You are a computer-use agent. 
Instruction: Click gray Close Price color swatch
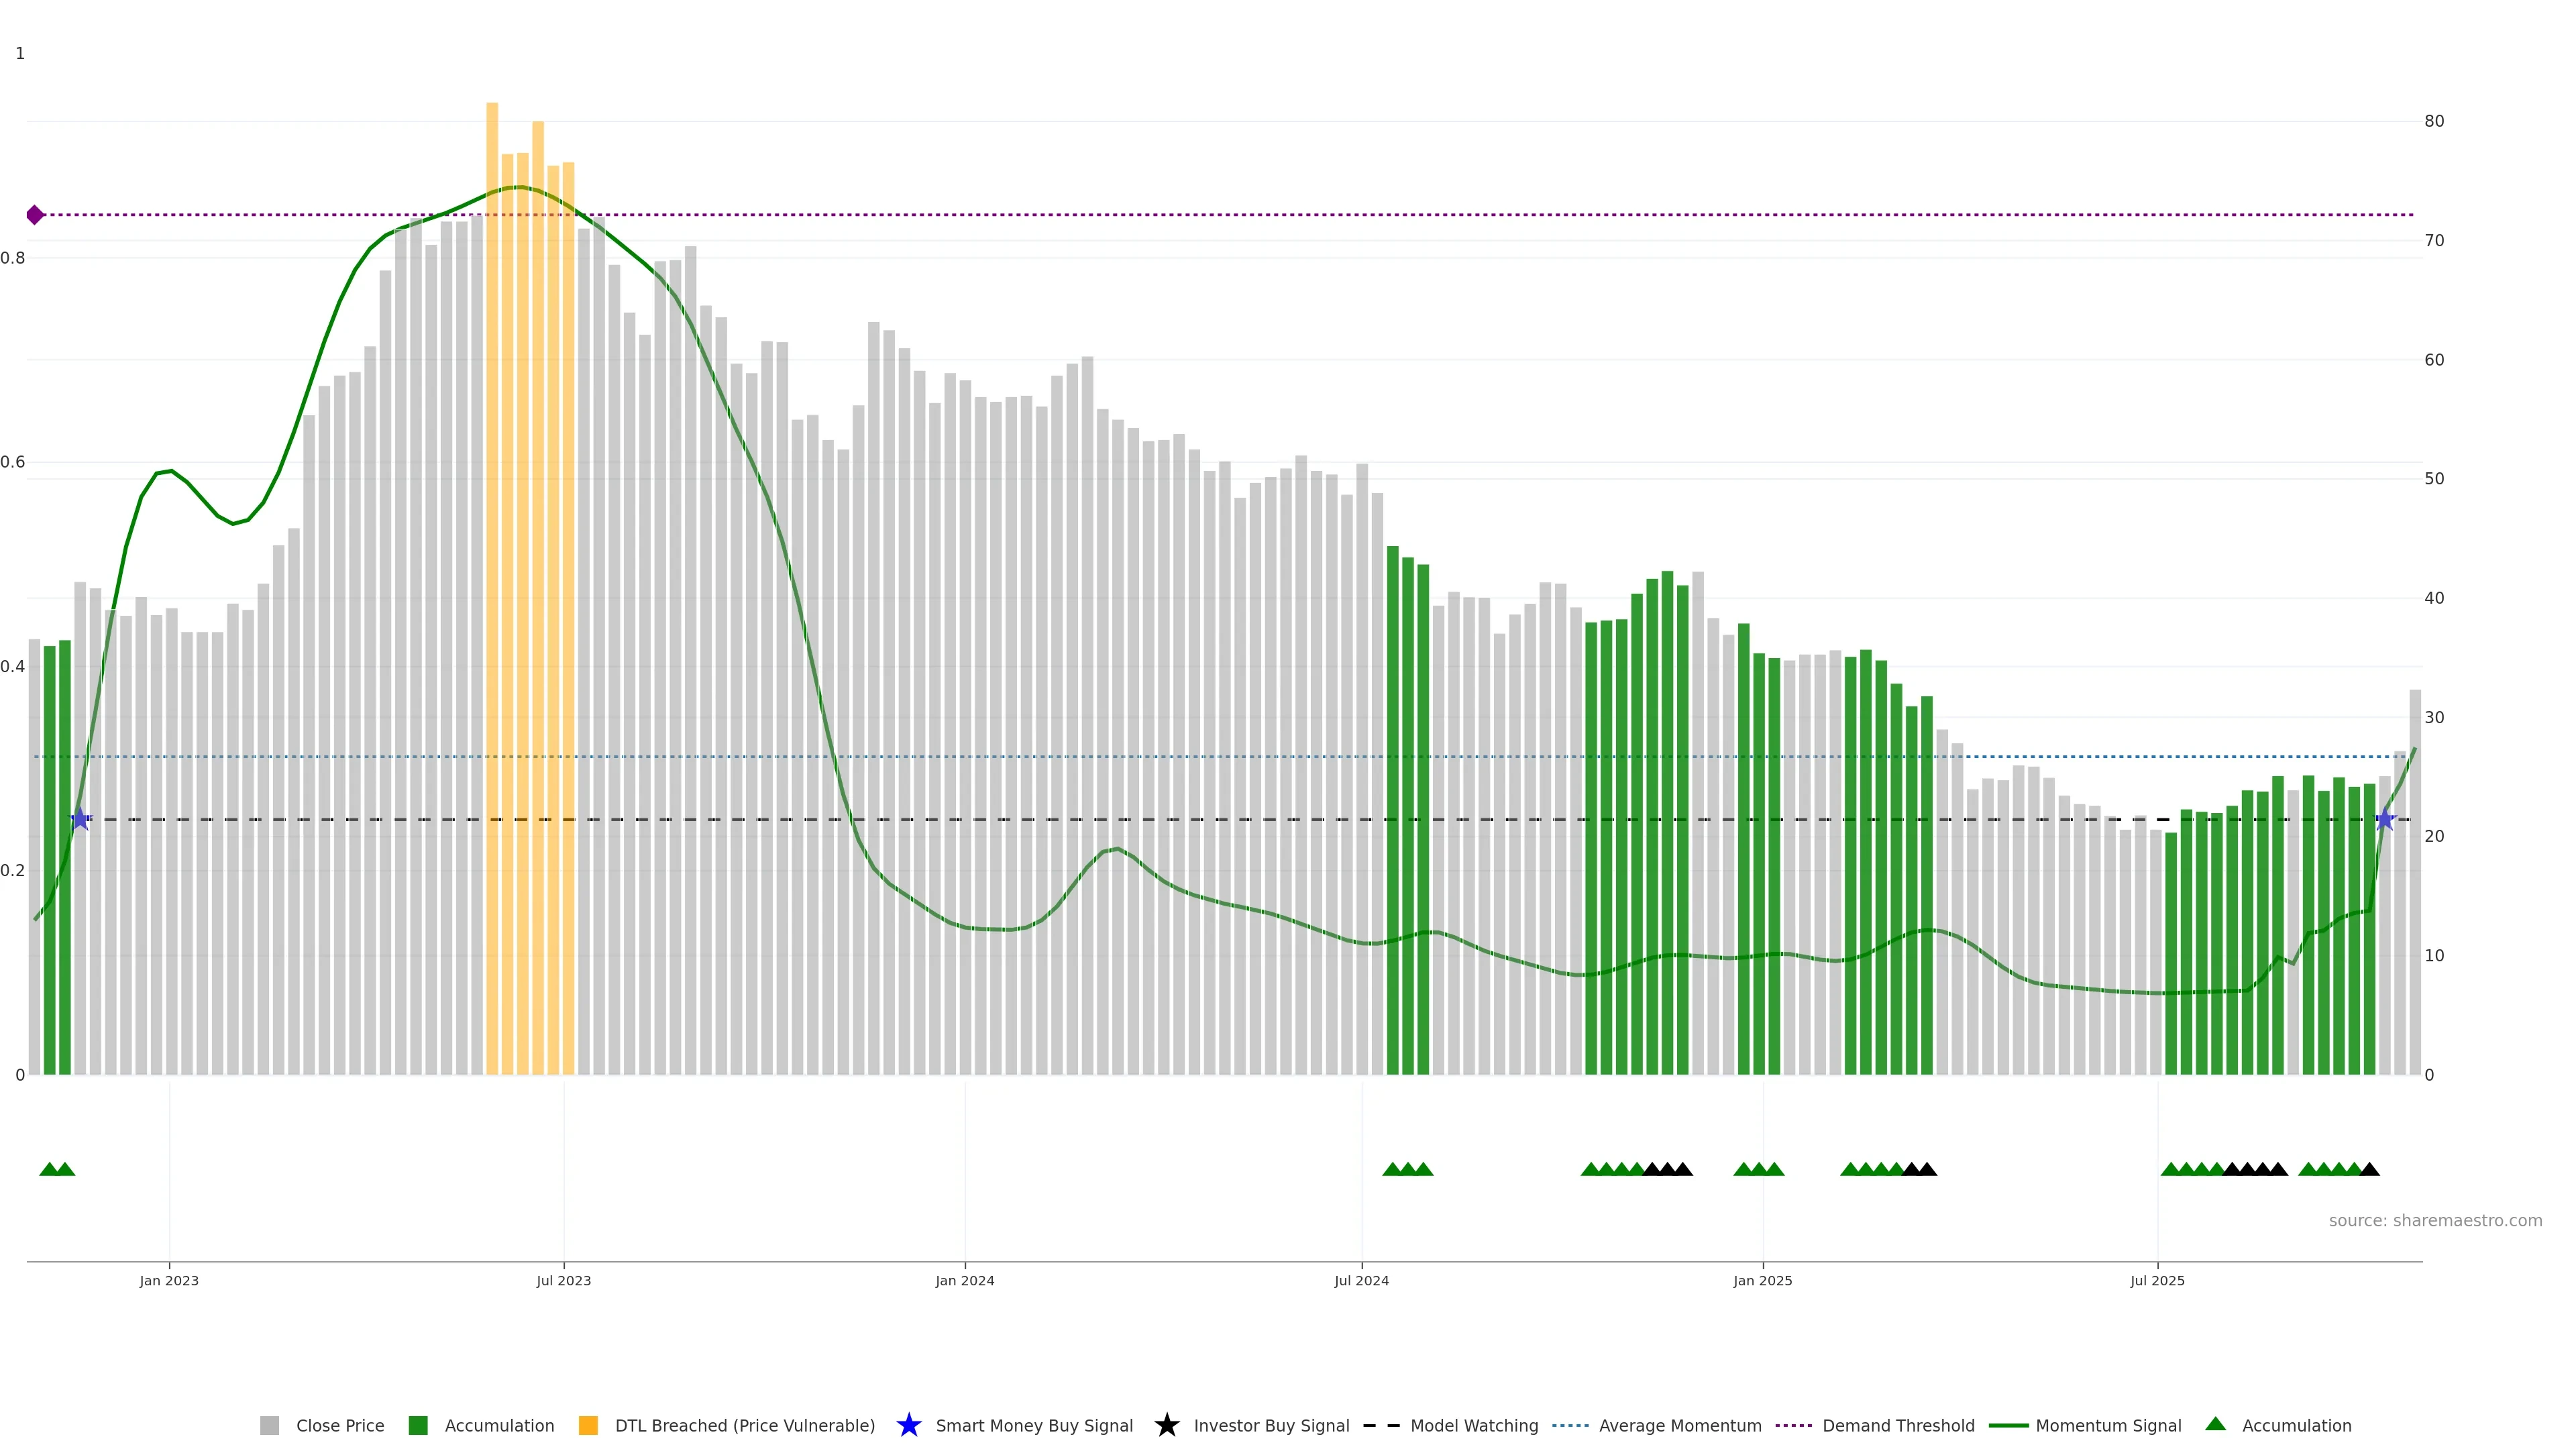click(270, 1426)
